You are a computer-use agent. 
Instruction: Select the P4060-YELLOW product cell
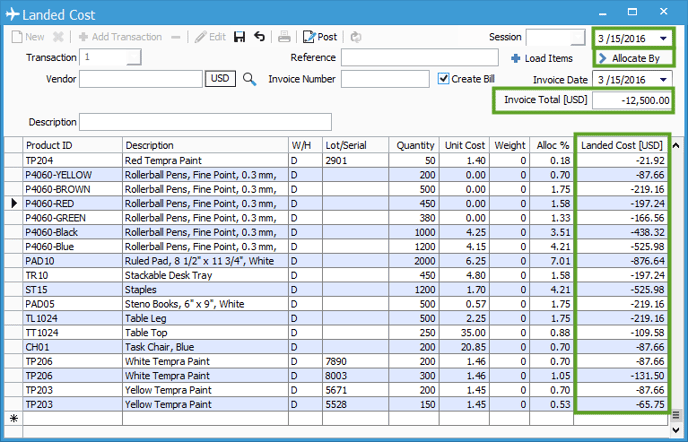pos(72,175)
